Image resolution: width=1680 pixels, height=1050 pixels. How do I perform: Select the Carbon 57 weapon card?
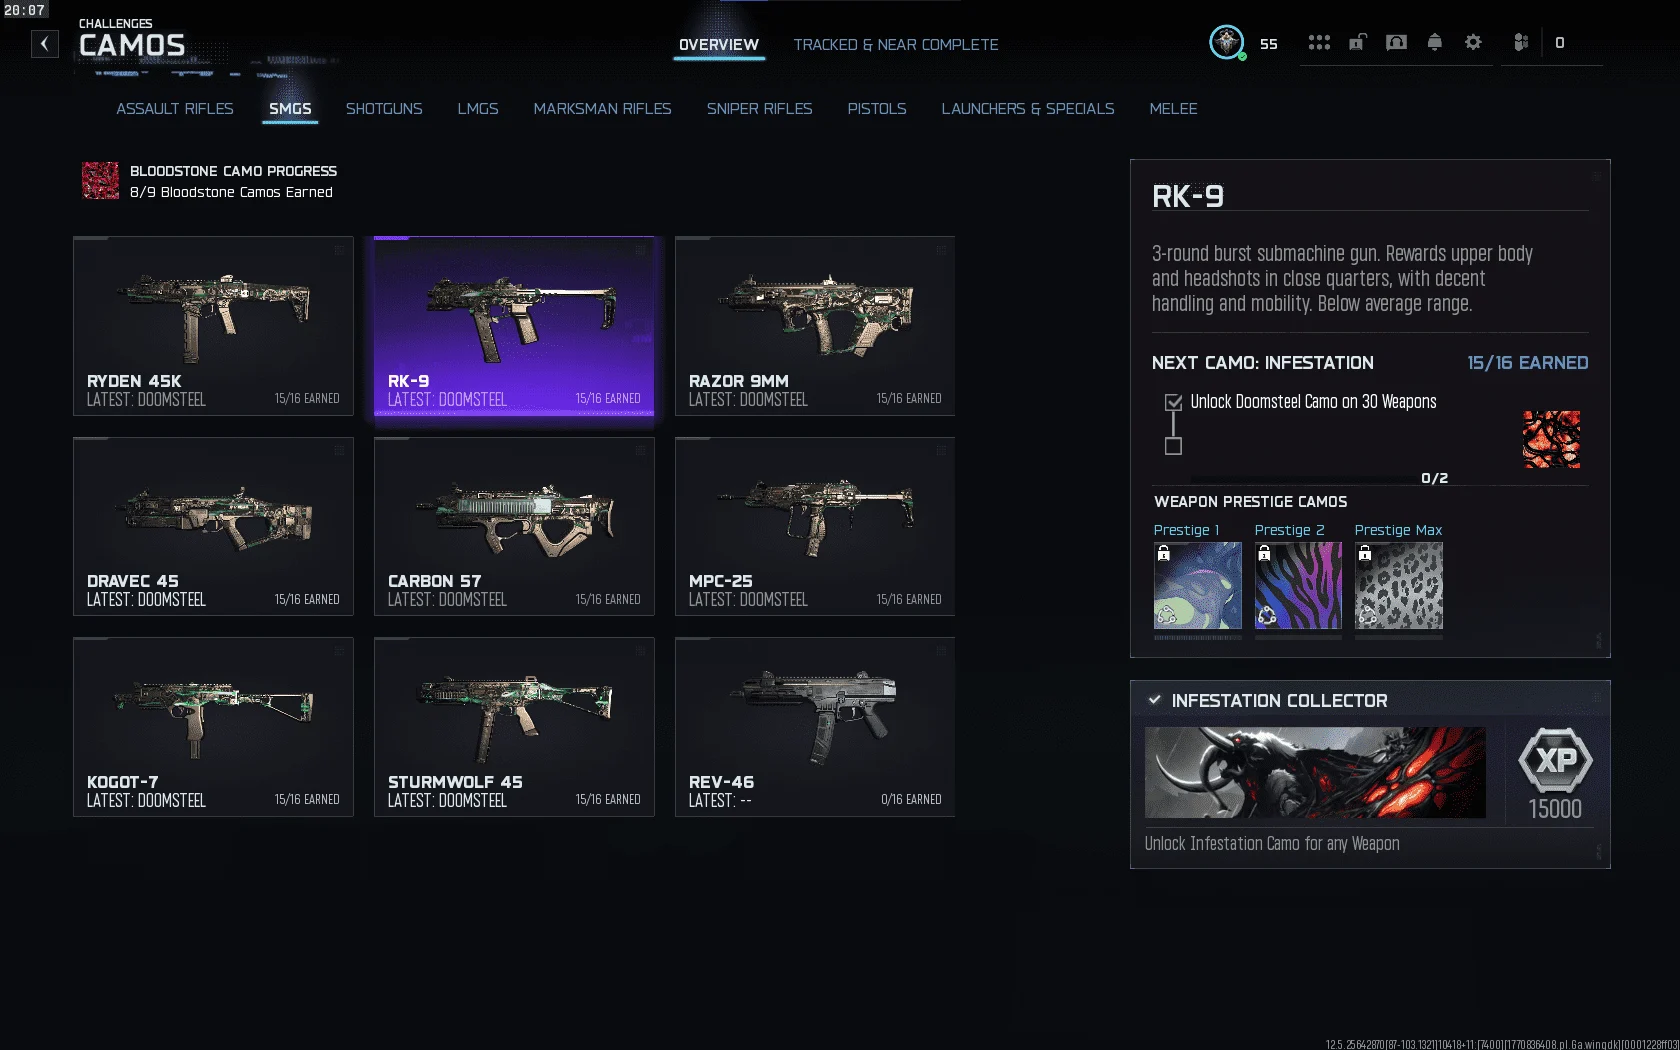pyautogui.click(x=514, y=526)
